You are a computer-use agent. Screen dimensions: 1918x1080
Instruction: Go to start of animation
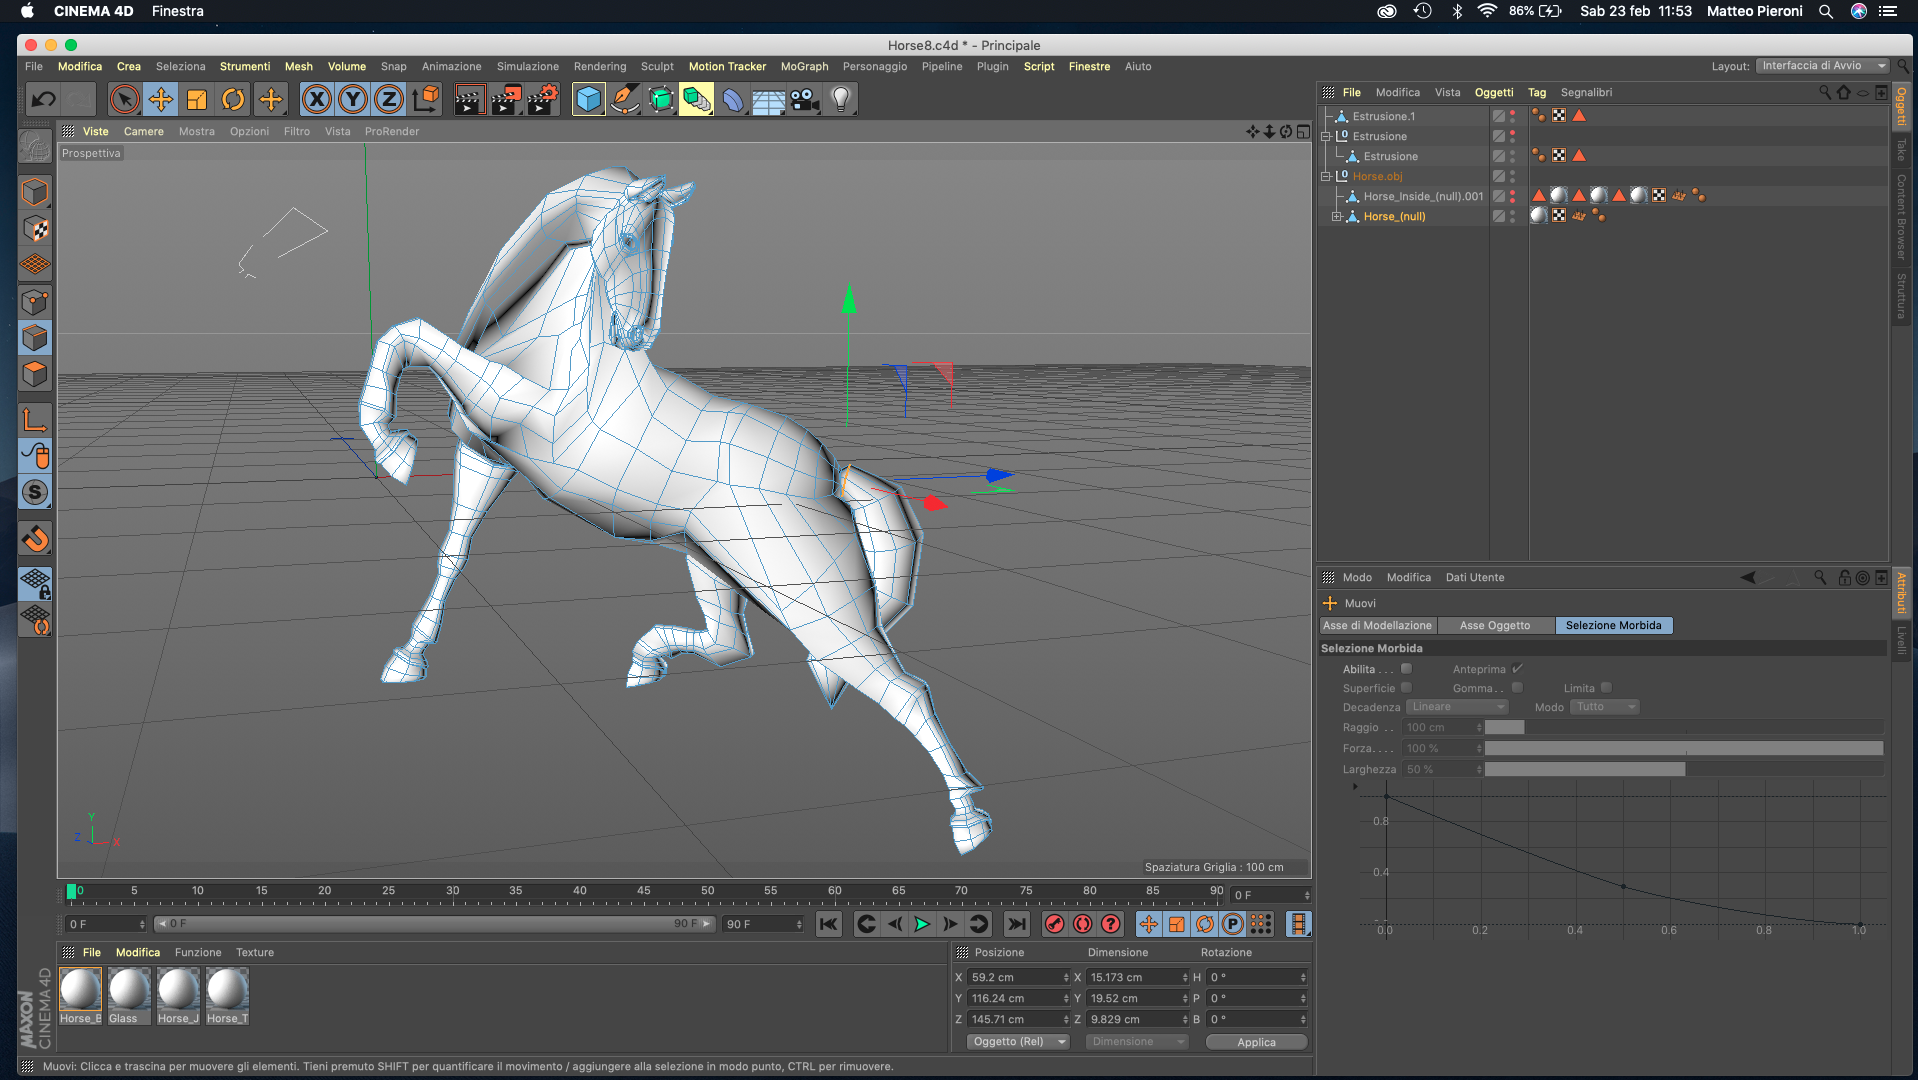pyautogui.click(x=829, y=924)
